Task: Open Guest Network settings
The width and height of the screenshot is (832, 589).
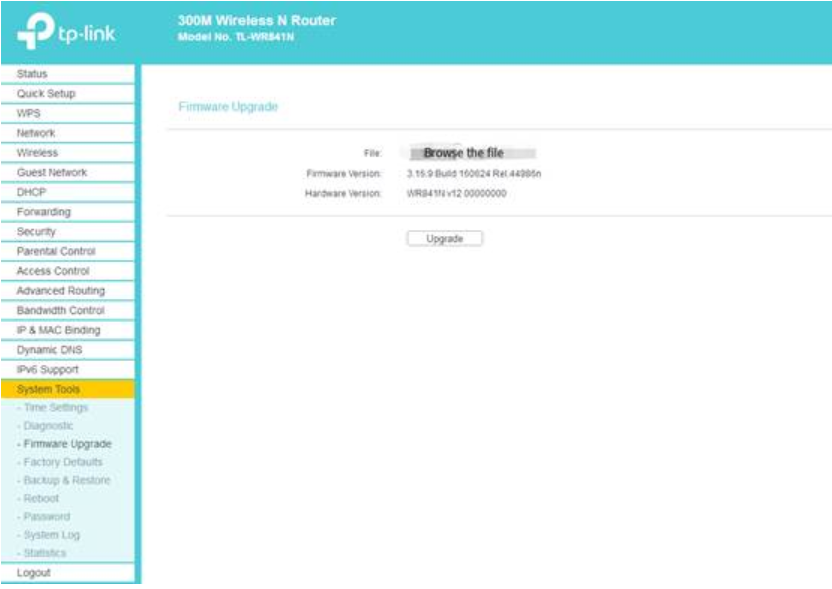Action: [67, 172]
